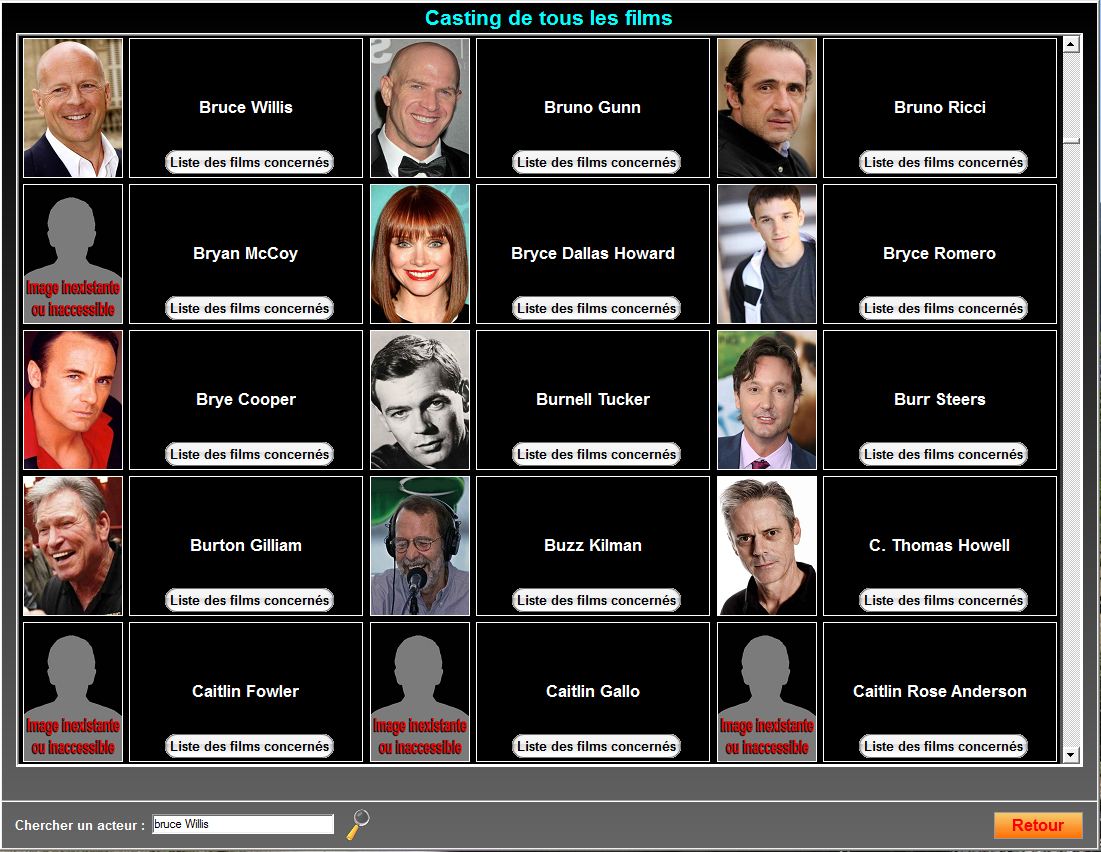Click the 'Caitlin Fowler' name label
Image resolution: width=1101 pixels, height=852 pixels.
pos(246,692)
